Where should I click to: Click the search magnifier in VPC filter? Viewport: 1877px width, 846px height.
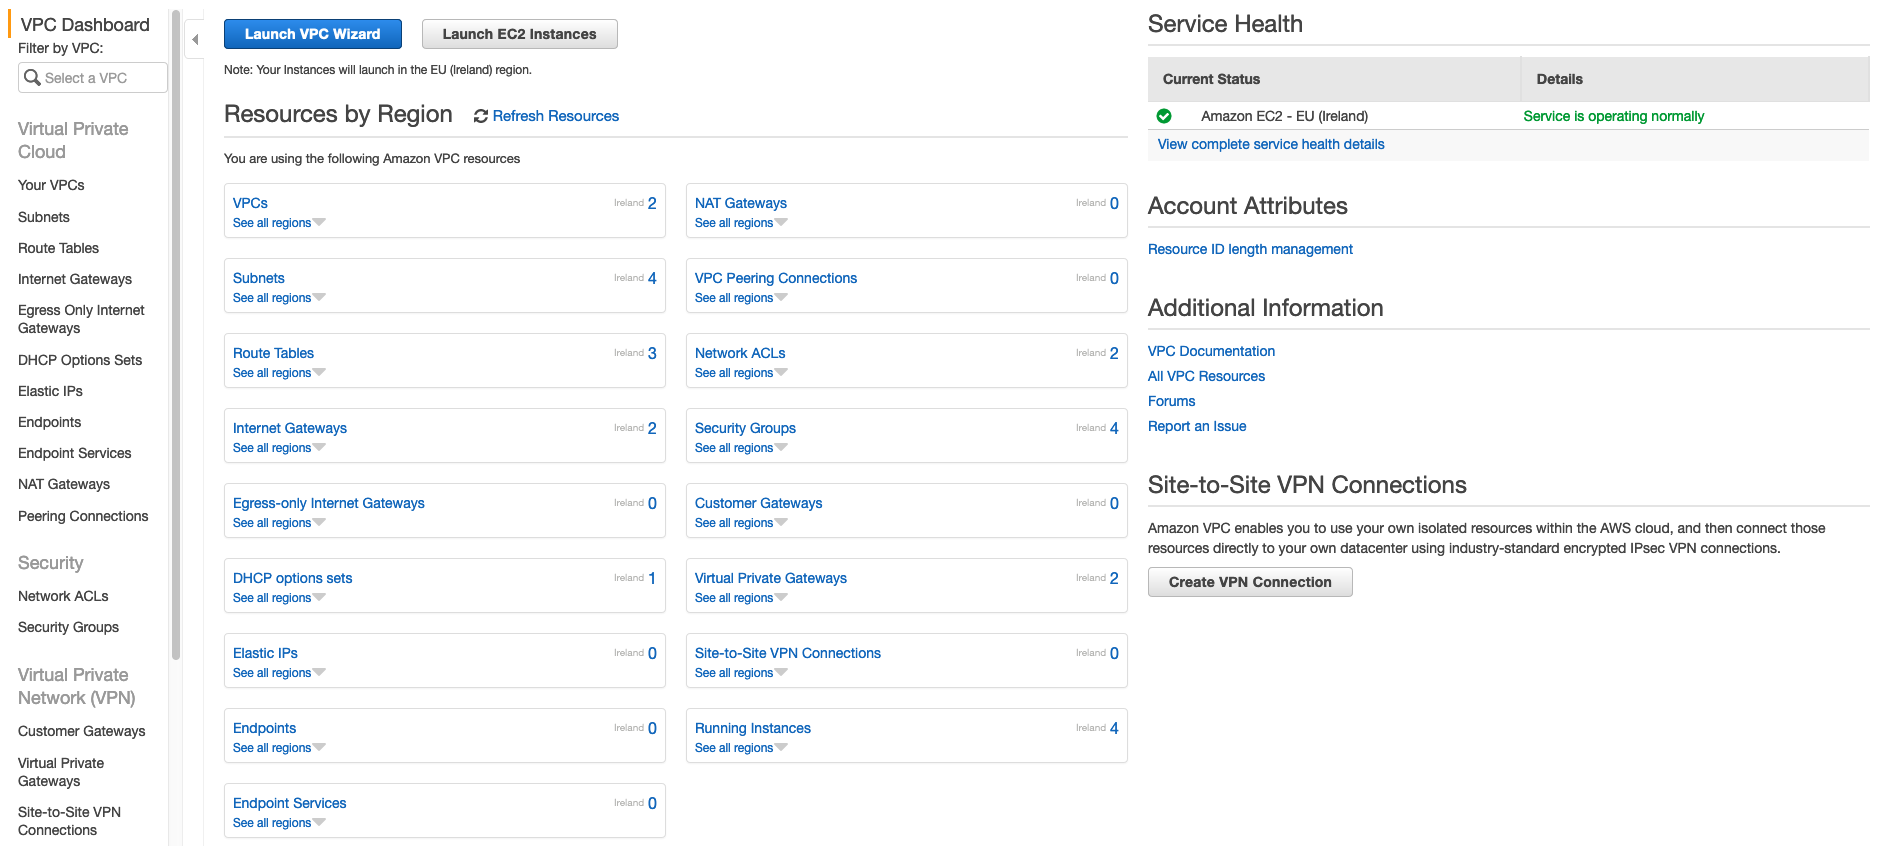32,77
